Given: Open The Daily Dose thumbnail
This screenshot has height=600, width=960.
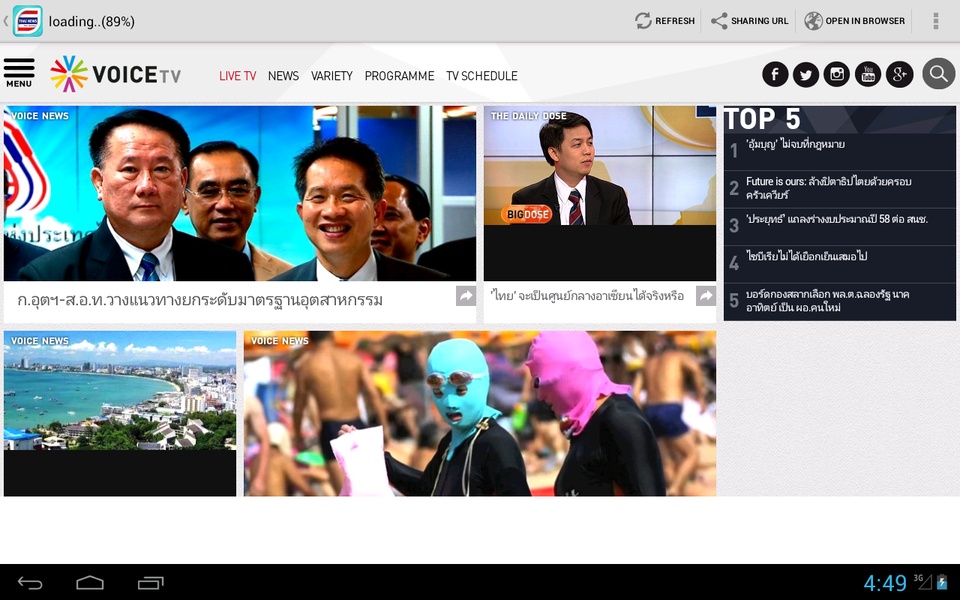Looking at the screenshot, I should 600,193.
